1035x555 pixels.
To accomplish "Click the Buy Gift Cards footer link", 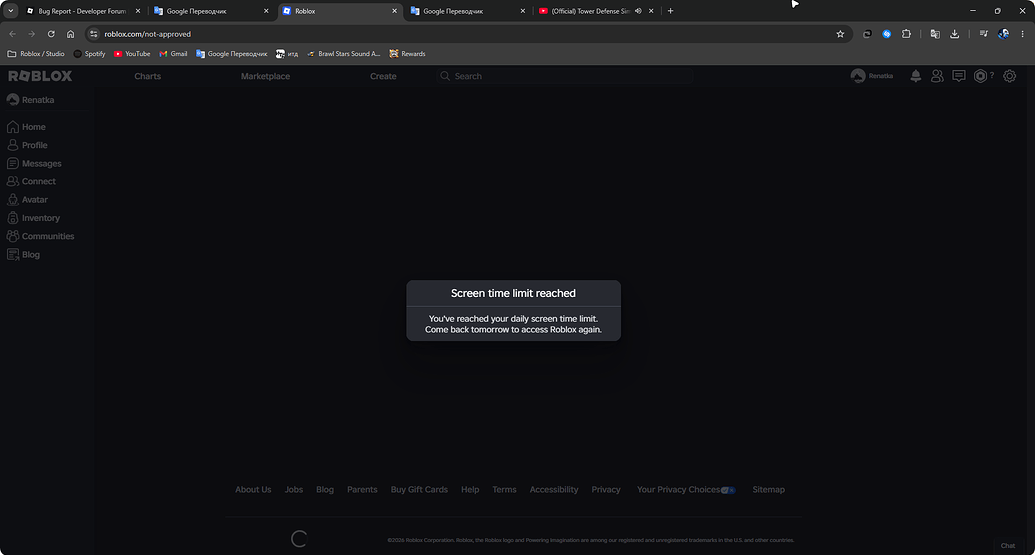I will 419,490.
